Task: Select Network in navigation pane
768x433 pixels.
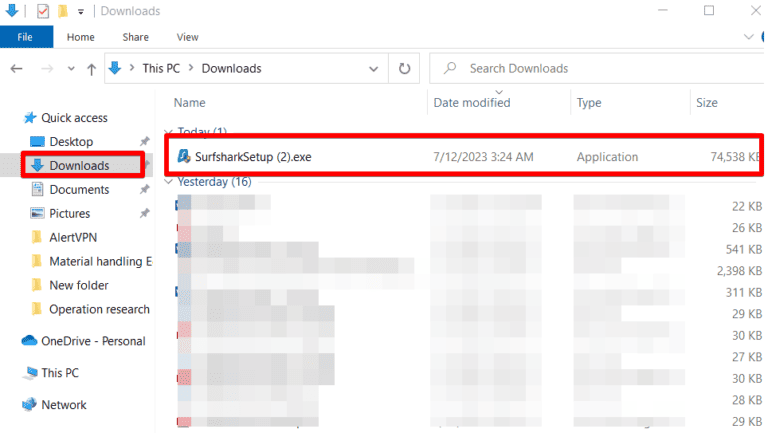Action: (64, 405)
